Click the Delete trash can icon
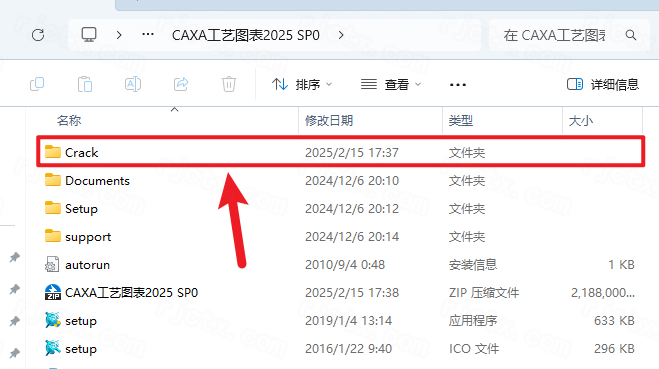Viewport: 659px width, 369px height. 229,84
